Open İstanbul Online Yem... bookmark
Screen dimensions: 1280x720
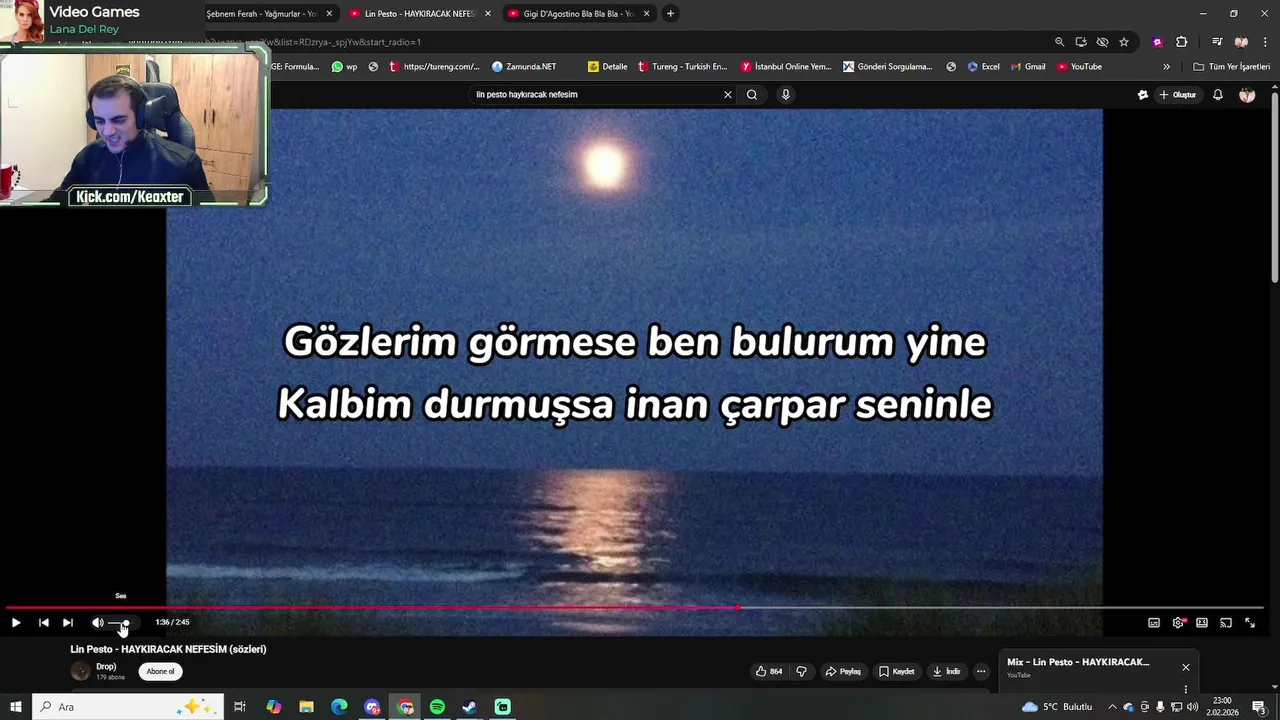[x=786, y=67]
